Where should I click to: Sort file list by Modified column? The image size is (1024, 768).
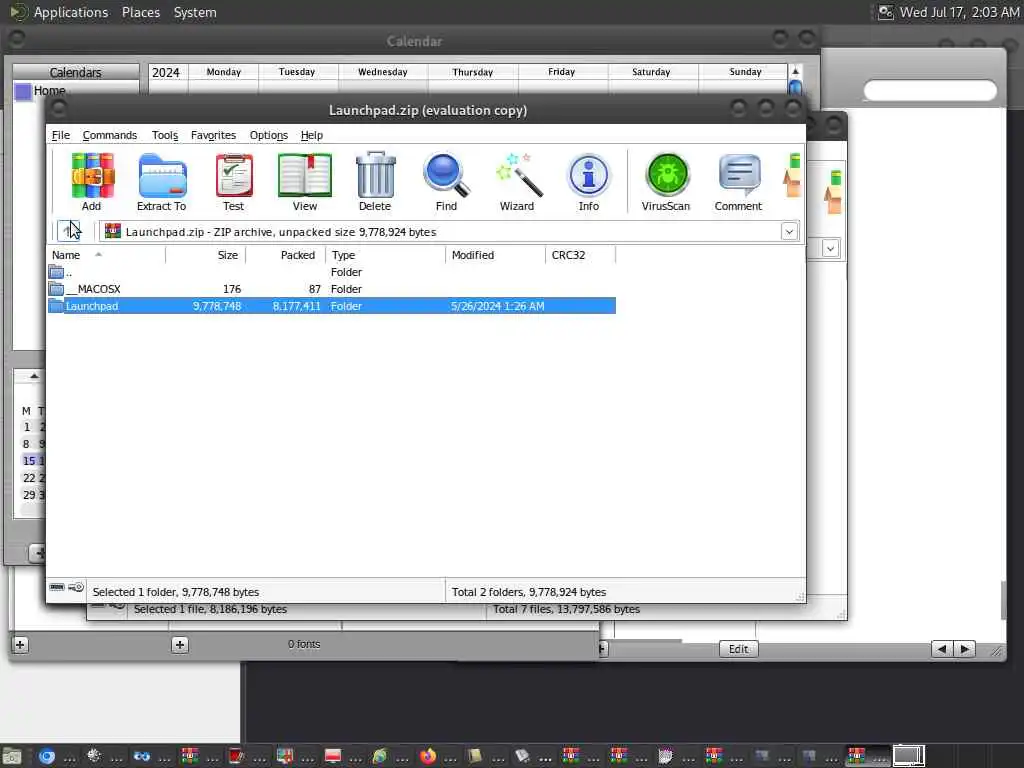point(495,255)
